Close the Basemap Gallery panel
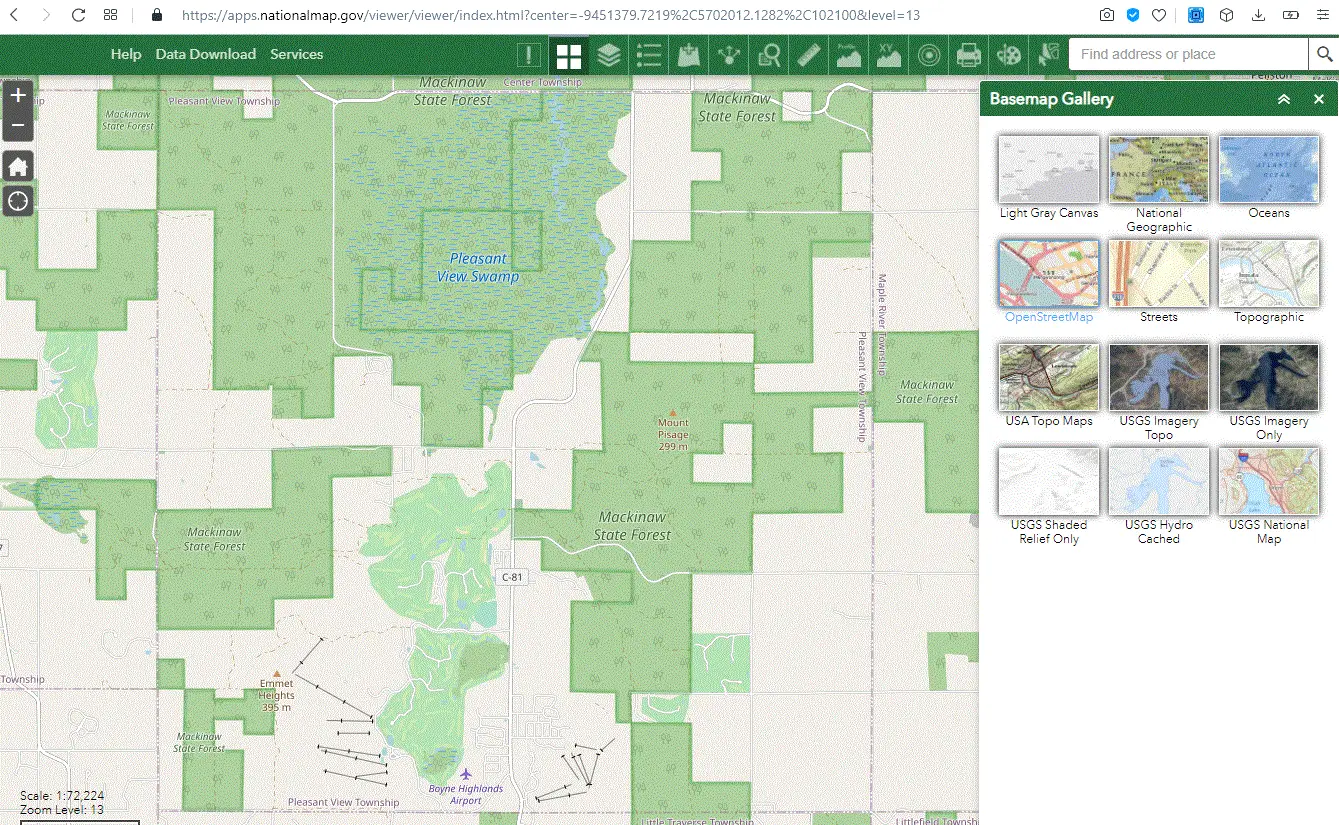Screen dimensions: 1339x825 coord(1318,99)
